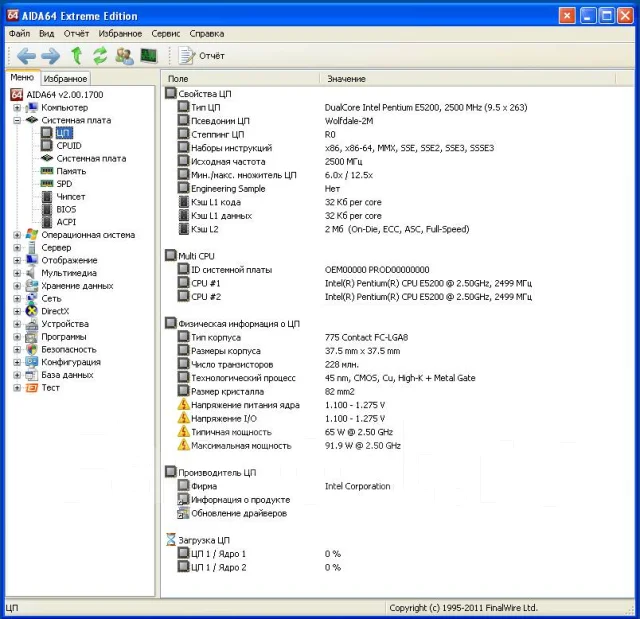Click warning icon beside Напряжение I/O
Image resolution: width=640 pixels, height=619 pixels.
point(183,418)
